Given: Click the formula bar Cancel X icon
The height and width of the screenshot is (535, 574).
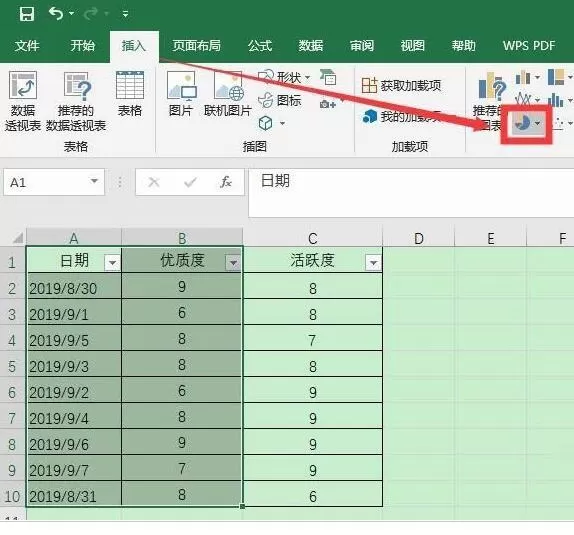Looking at the screenshot, I should [x=154, y=182].
